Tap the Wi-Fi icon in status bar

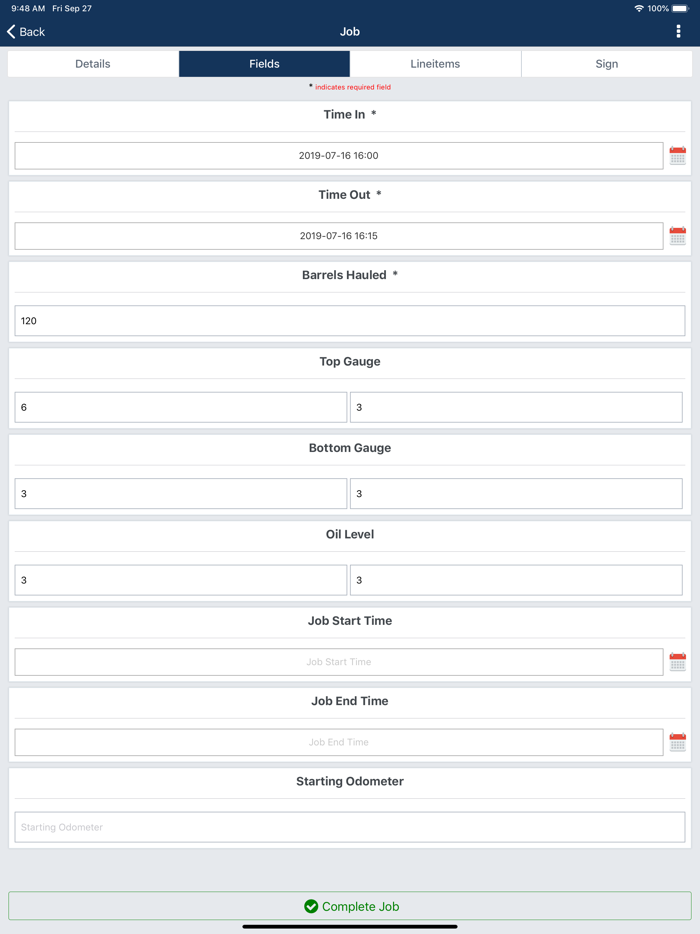point(638,8)
